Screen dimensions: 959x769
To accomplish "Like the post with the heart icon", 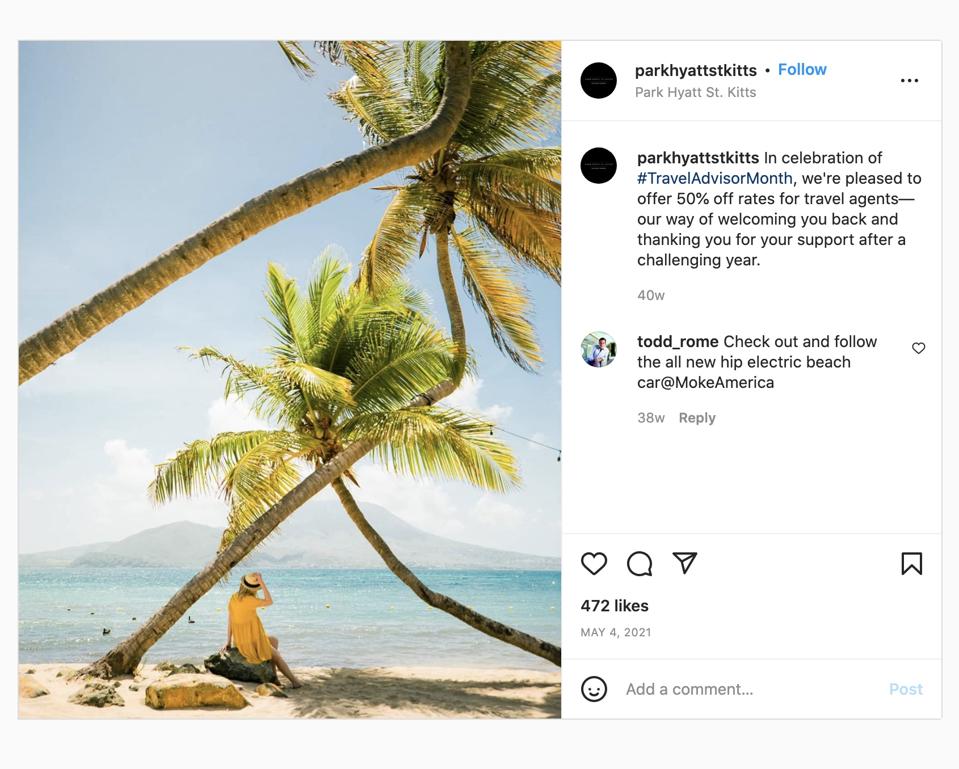I will (594, 564).
